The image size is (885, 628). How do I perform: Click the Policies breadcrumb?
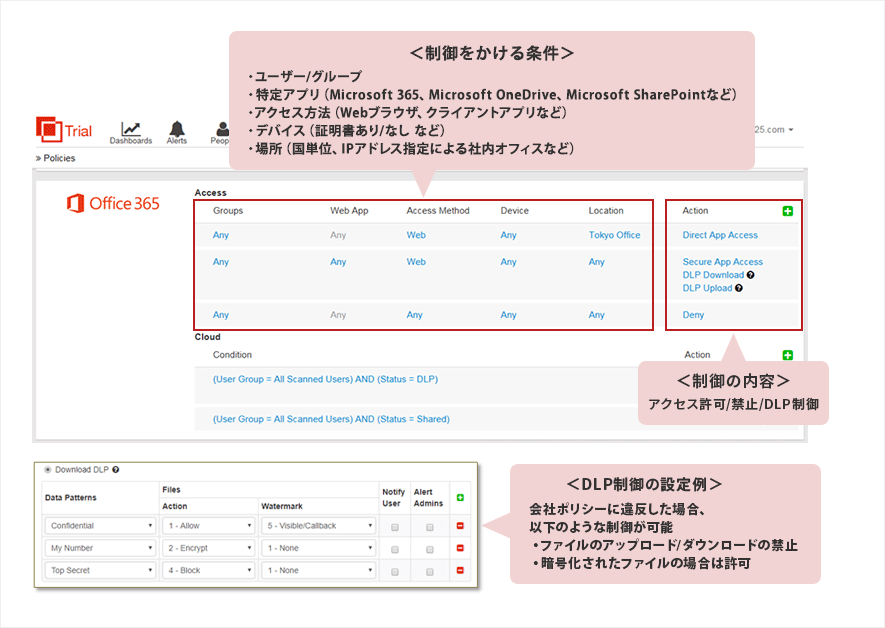[x=59, y=158]
